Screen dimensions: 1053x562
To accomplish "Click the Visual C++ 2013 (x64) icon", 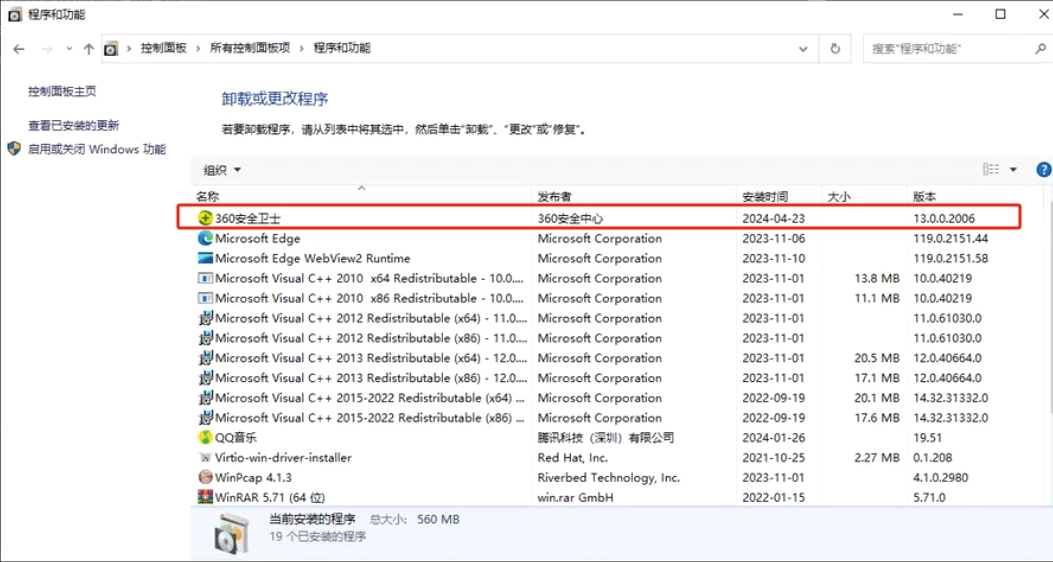I will pyautogui.click(x=205, y=358).
